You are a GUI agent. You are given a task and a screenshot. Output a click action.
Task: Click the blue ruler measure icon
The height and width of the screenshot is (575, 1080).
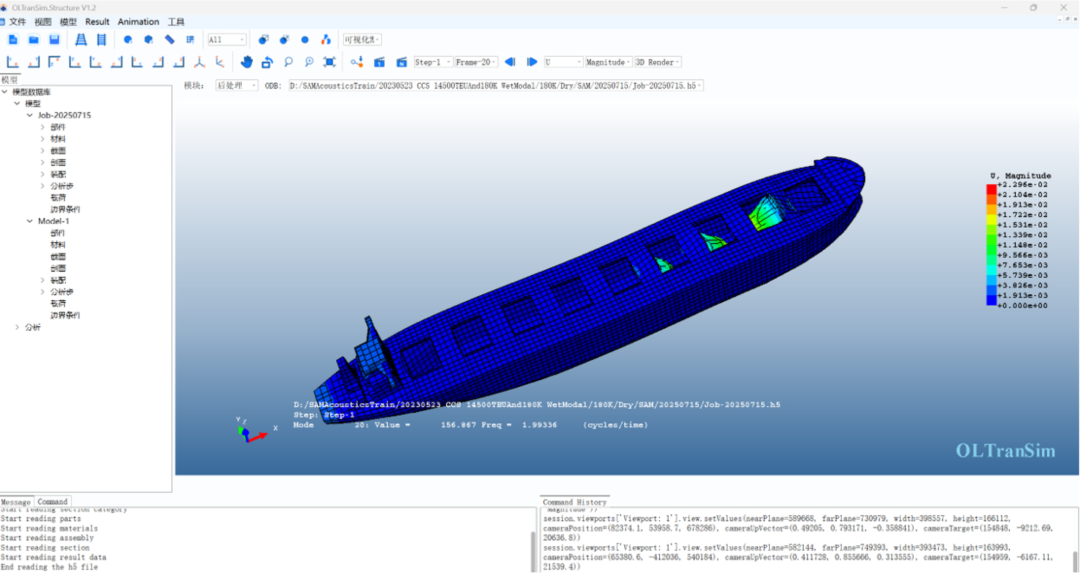(x=169, y=40)
